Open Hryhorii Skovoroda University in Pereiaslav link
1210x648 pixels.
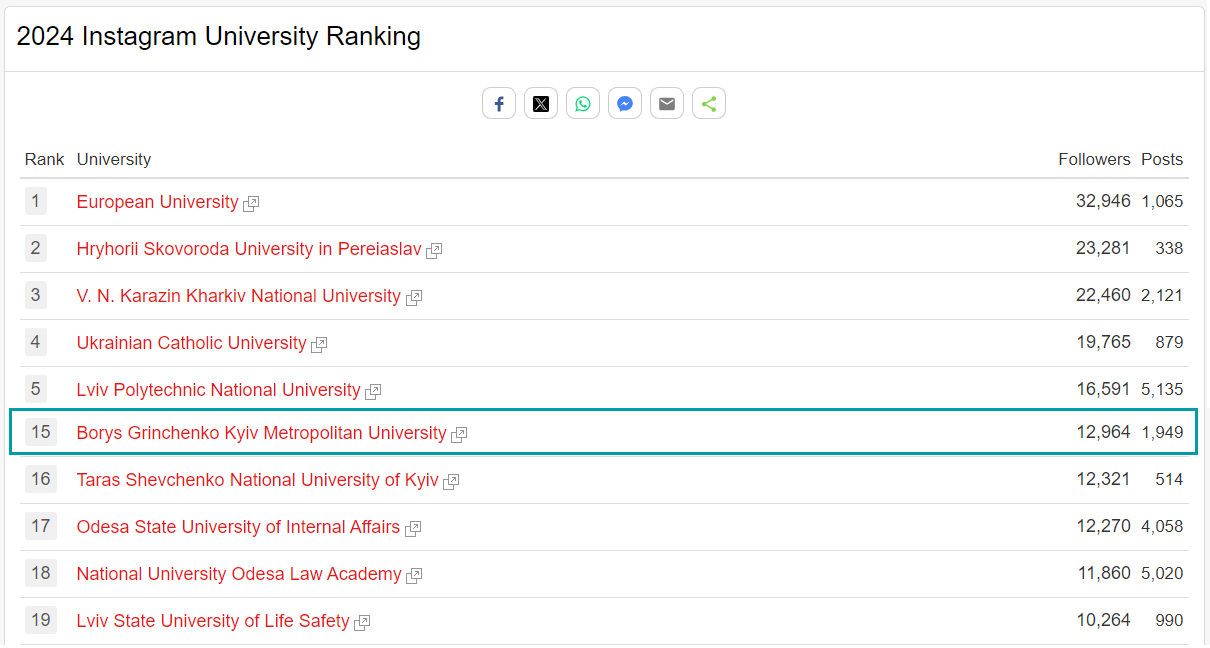point(249,249)
